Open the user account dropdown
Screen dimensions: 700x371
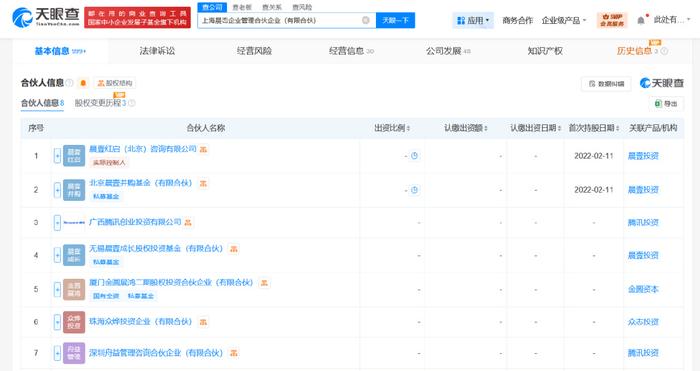pos(671,20)
